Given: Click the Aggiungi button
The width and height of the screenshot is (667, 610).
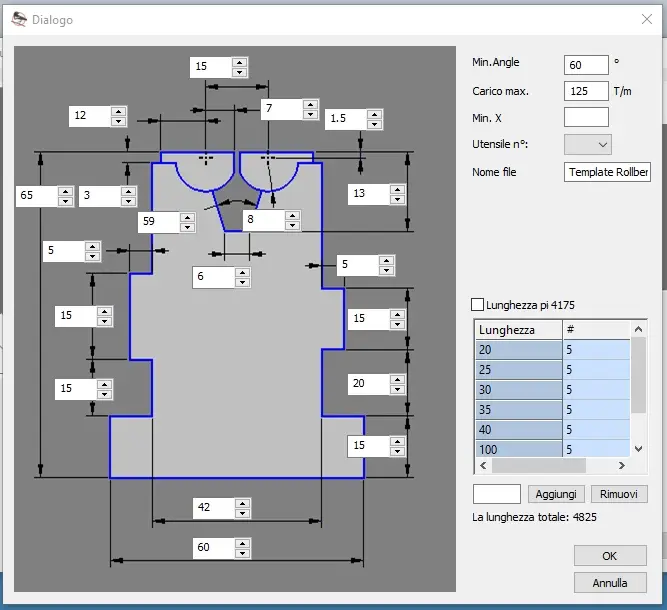Looking at the screenshot, I should point(555,494).
